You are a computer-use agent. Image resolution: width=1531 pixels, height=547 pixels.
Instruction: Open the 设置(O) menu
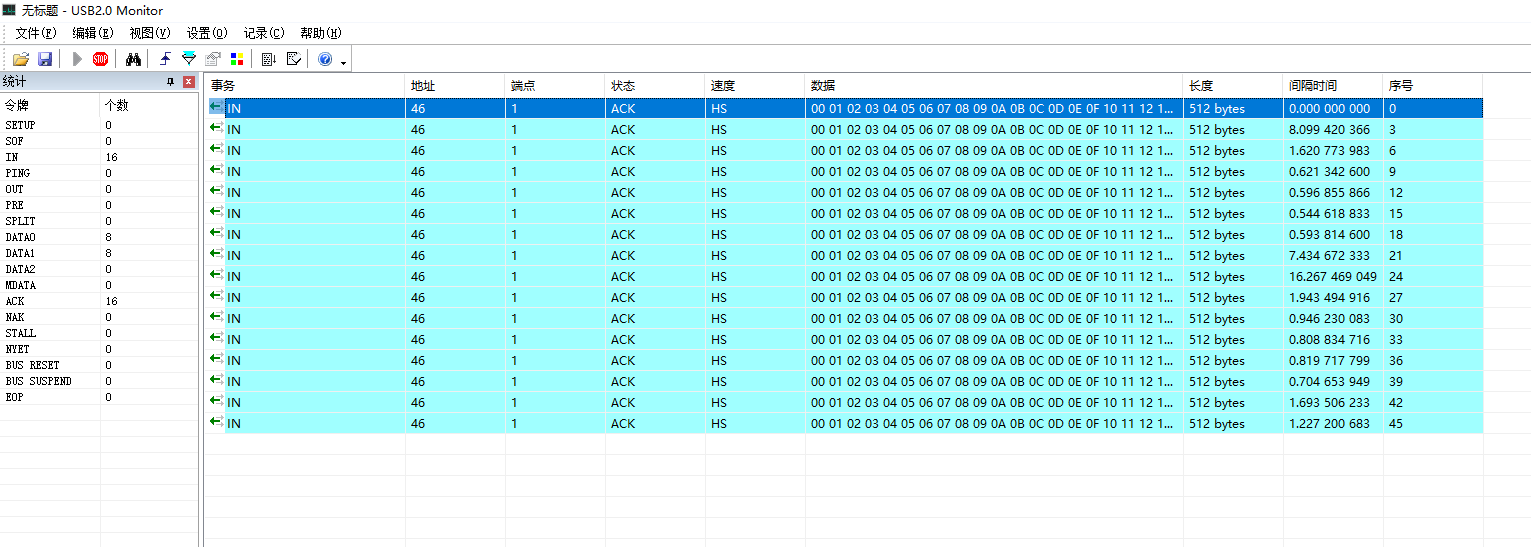tap(207, 33)
